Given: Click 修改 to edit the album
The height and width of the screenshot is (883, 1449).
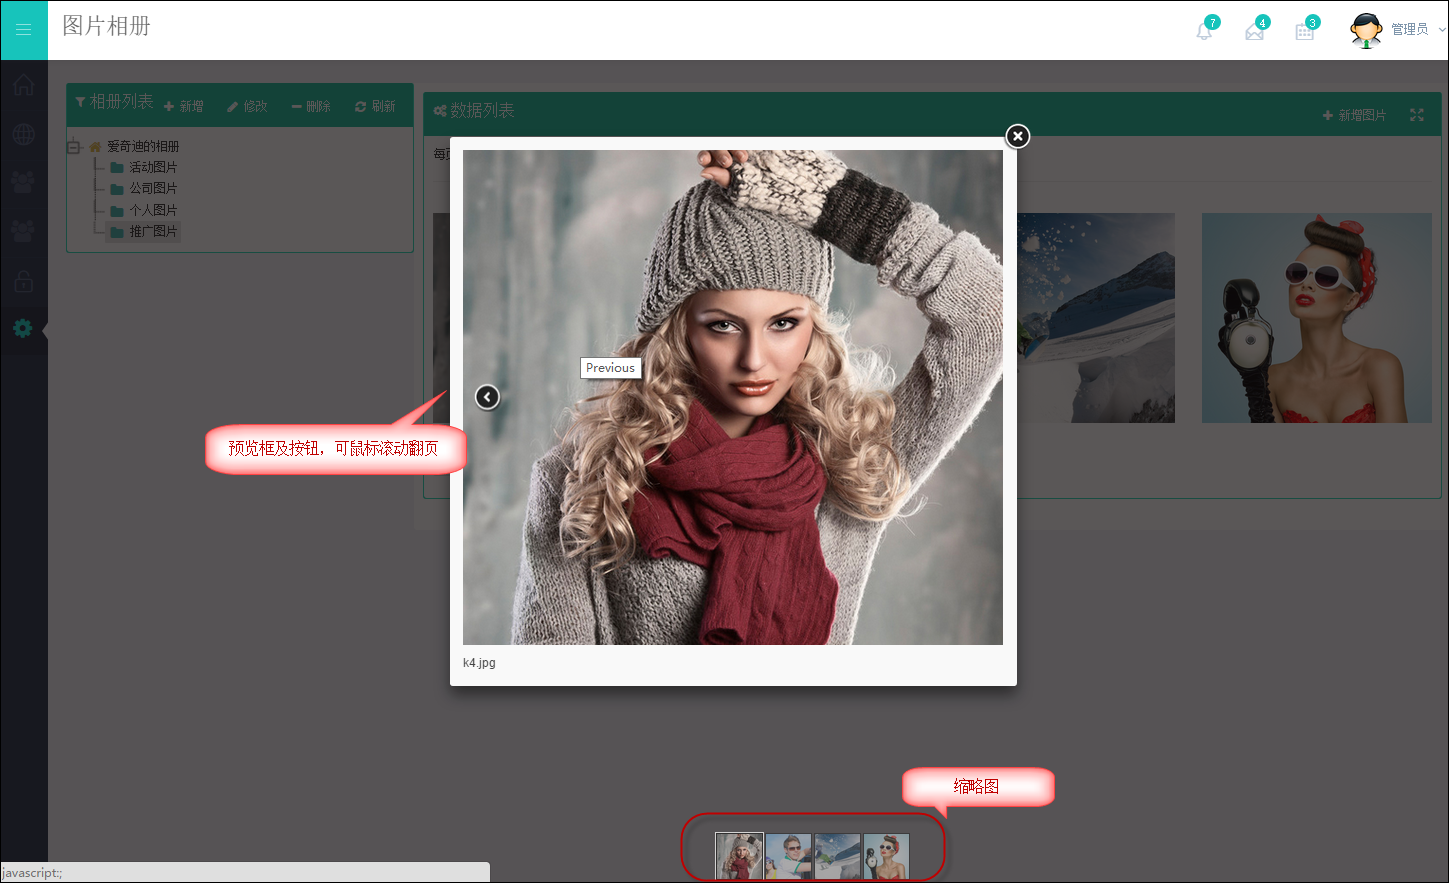Looking at the screenshot, I should coord(247,106).
